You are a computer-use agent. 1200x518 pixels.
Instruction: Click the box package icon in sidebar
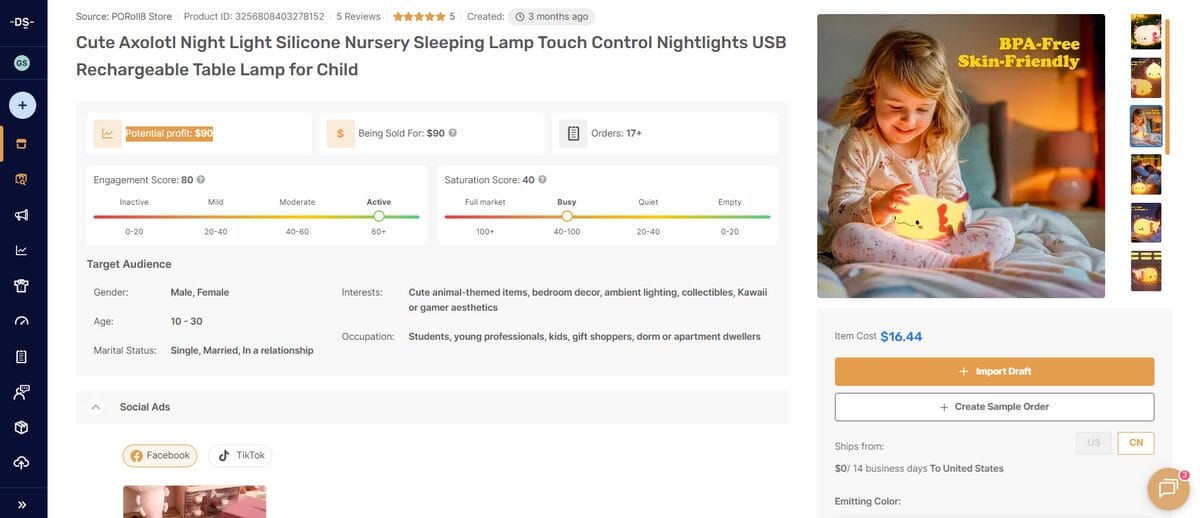pyautogui.click(x=22, y=427)
